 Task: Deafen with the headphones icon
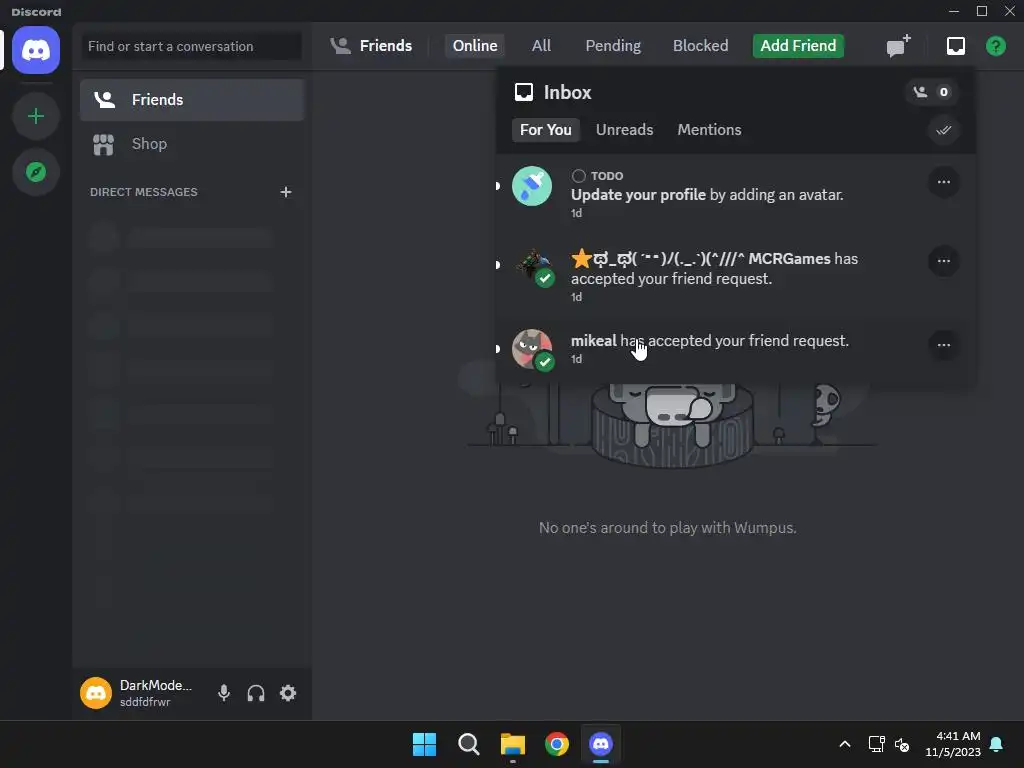point(256,693)
